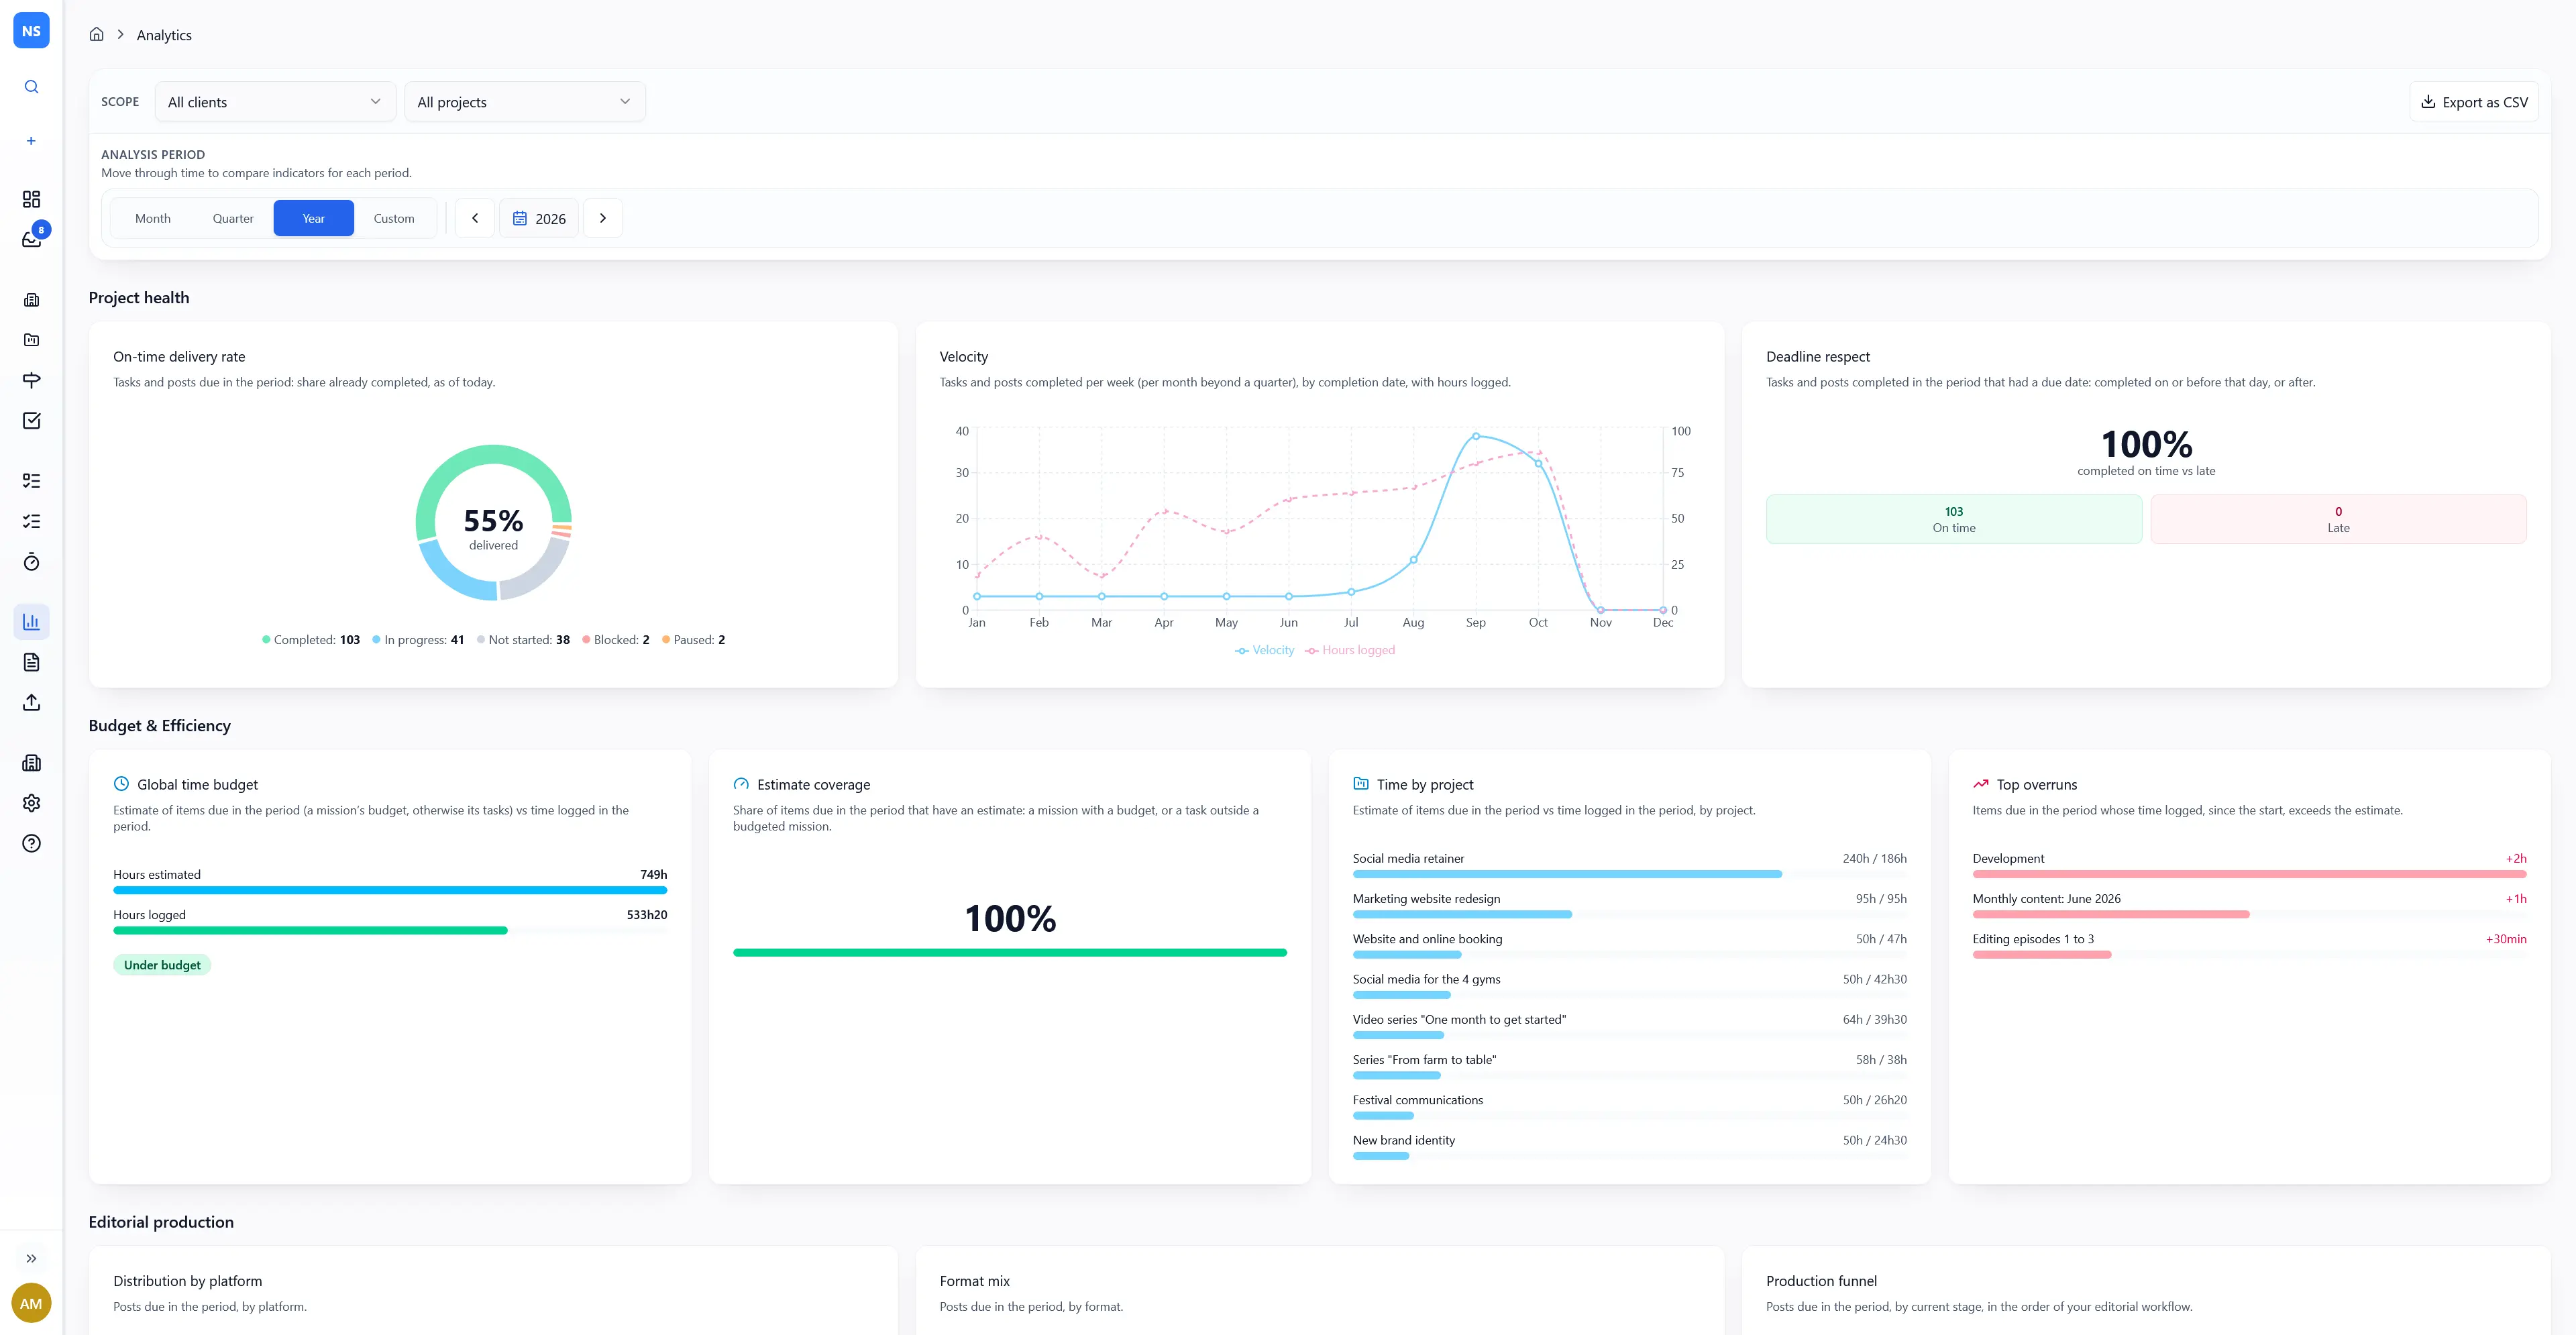Open the signpost icon in sidebar
This screenshot has width=2576, height=1335.
[x=31, y=380]
